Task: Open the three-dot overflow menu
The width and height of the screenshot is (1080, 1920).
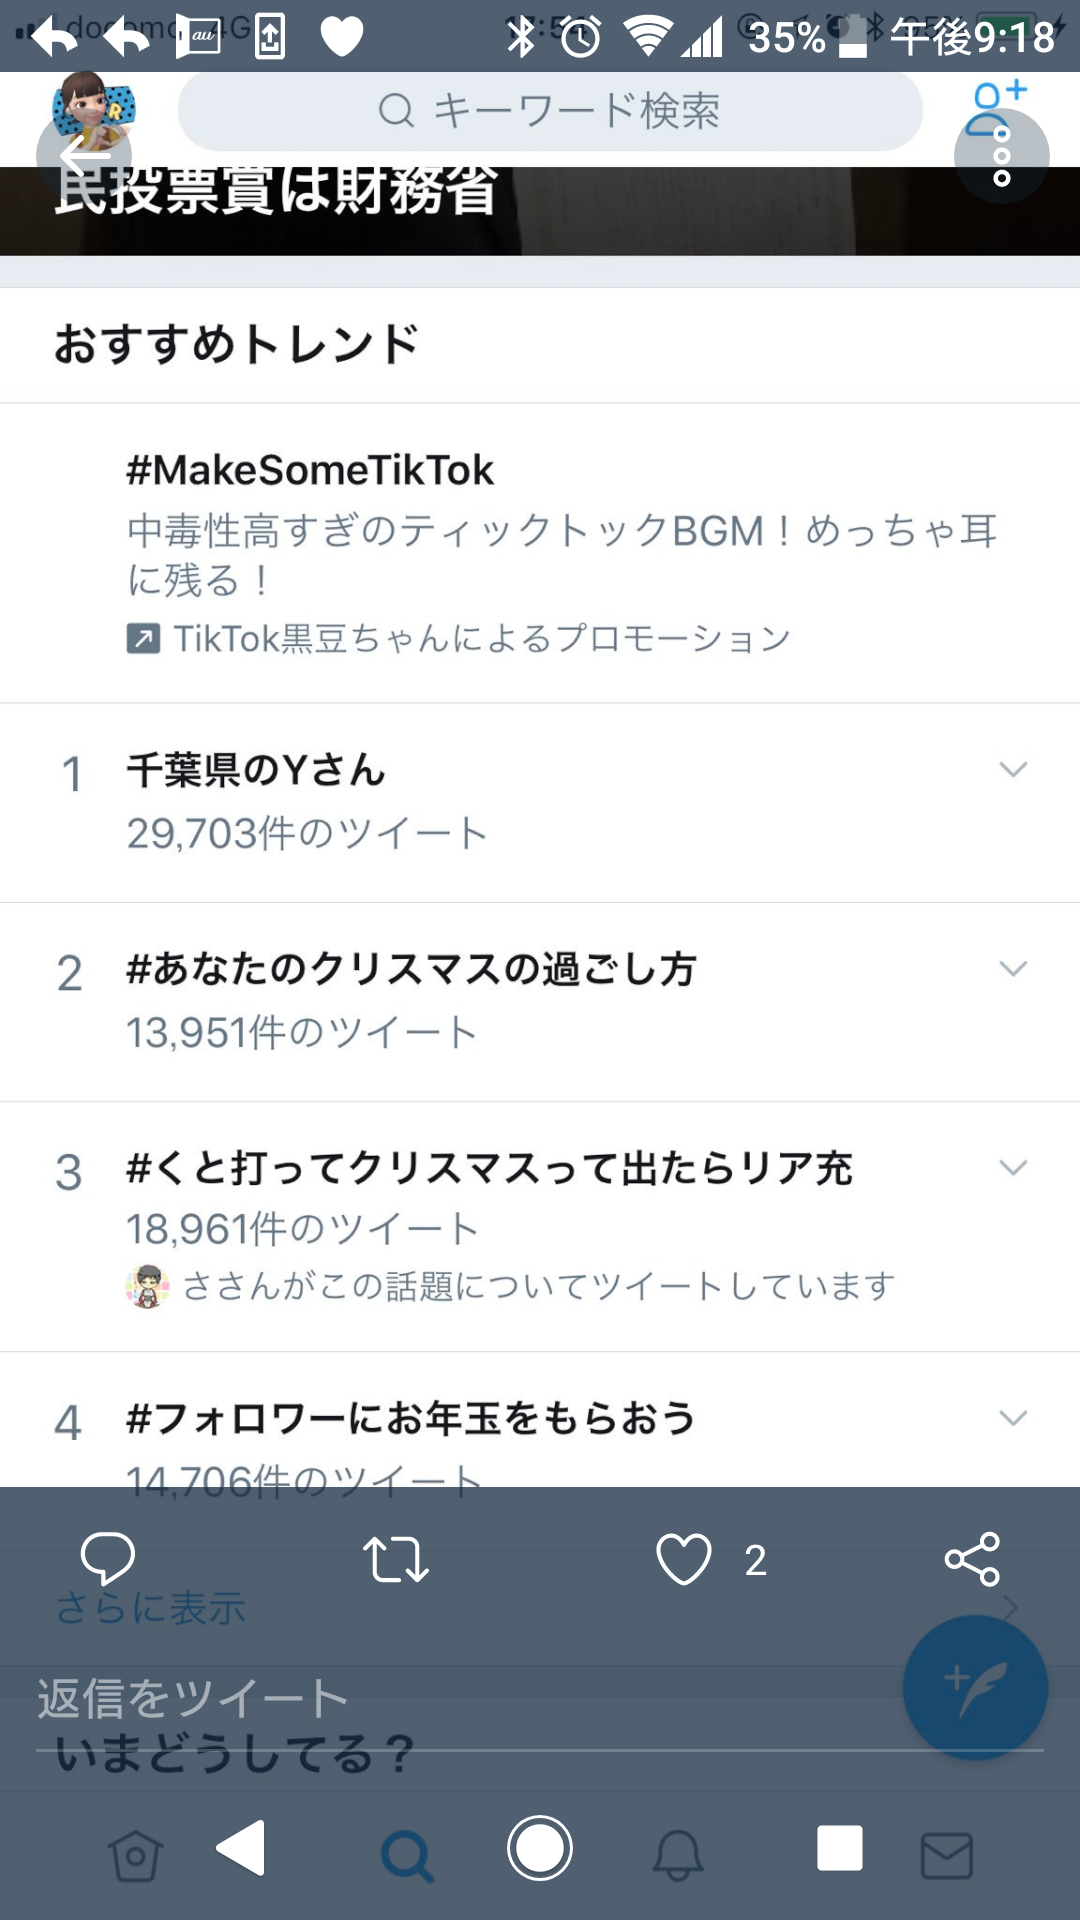Action: (x=1002, y=156)
